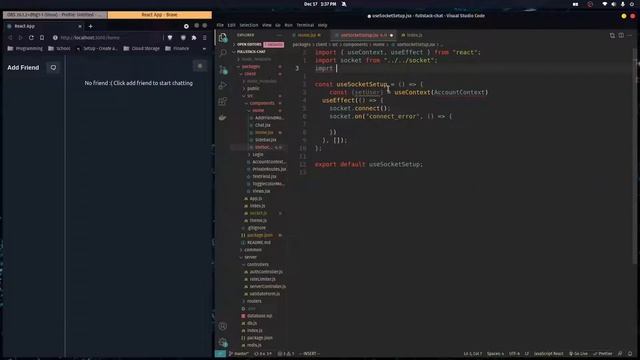Open the Search view in VS Code activity bar
This screenshot has height=360, width=640.
coord(222,53)
